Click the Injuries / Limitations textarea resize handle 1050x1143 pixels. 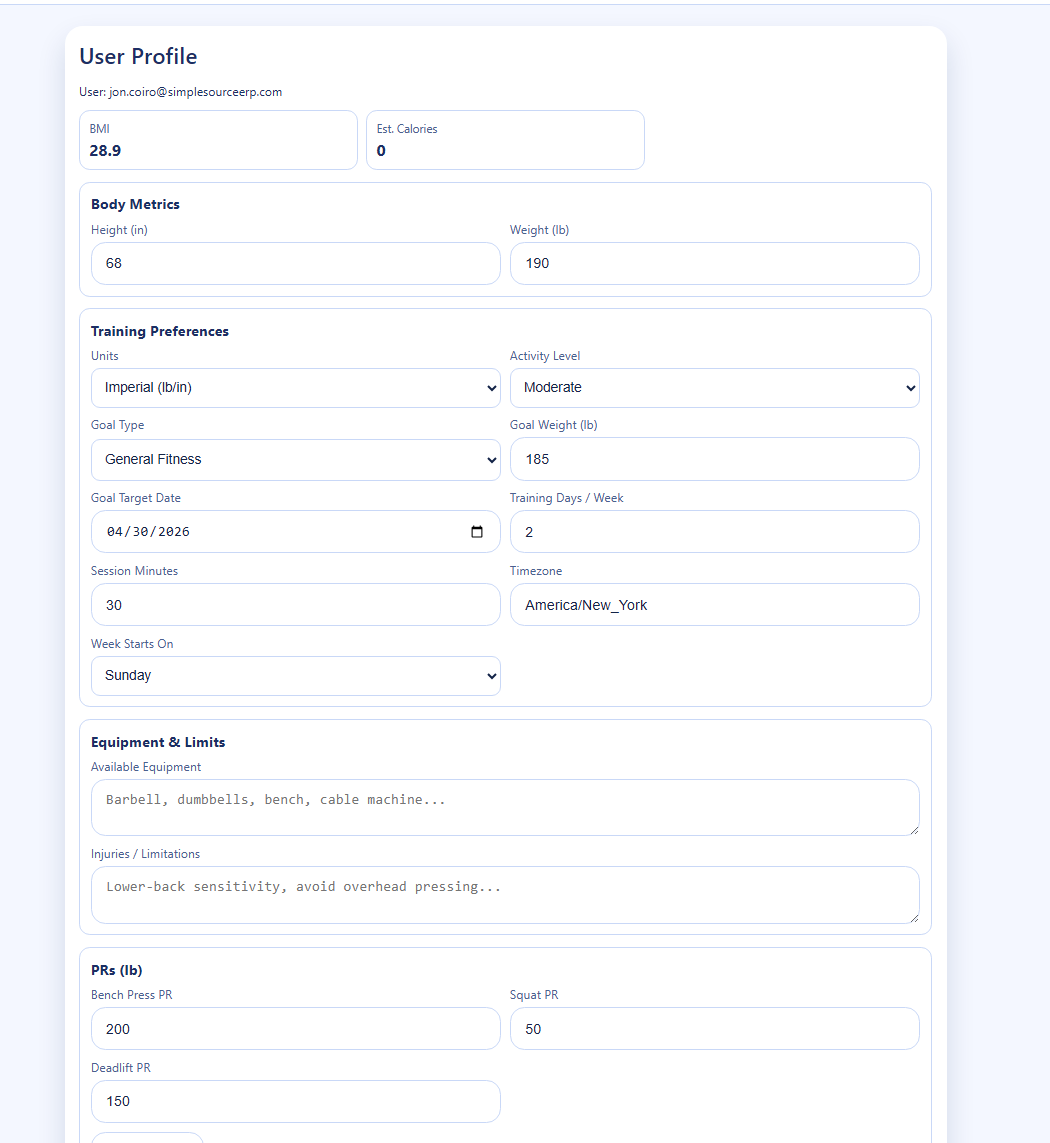(913, 917)
